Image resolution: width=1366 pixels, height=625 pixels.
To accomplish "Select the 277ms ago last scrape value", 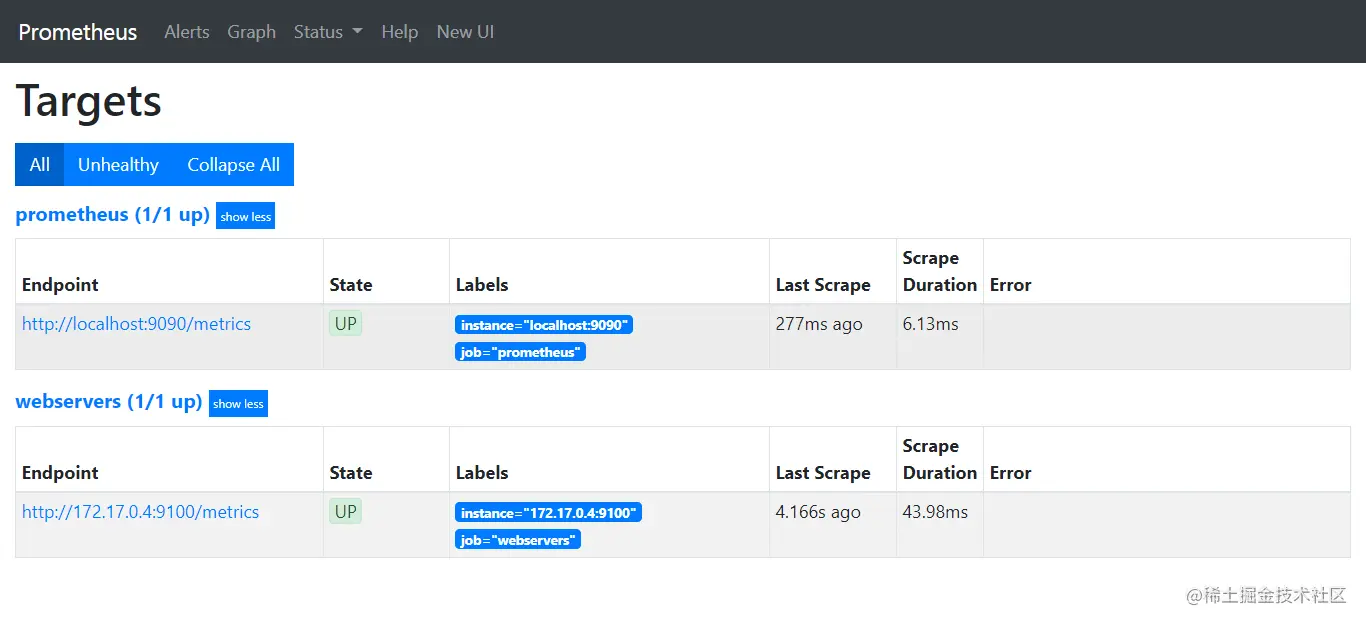I will pos(819,324).
